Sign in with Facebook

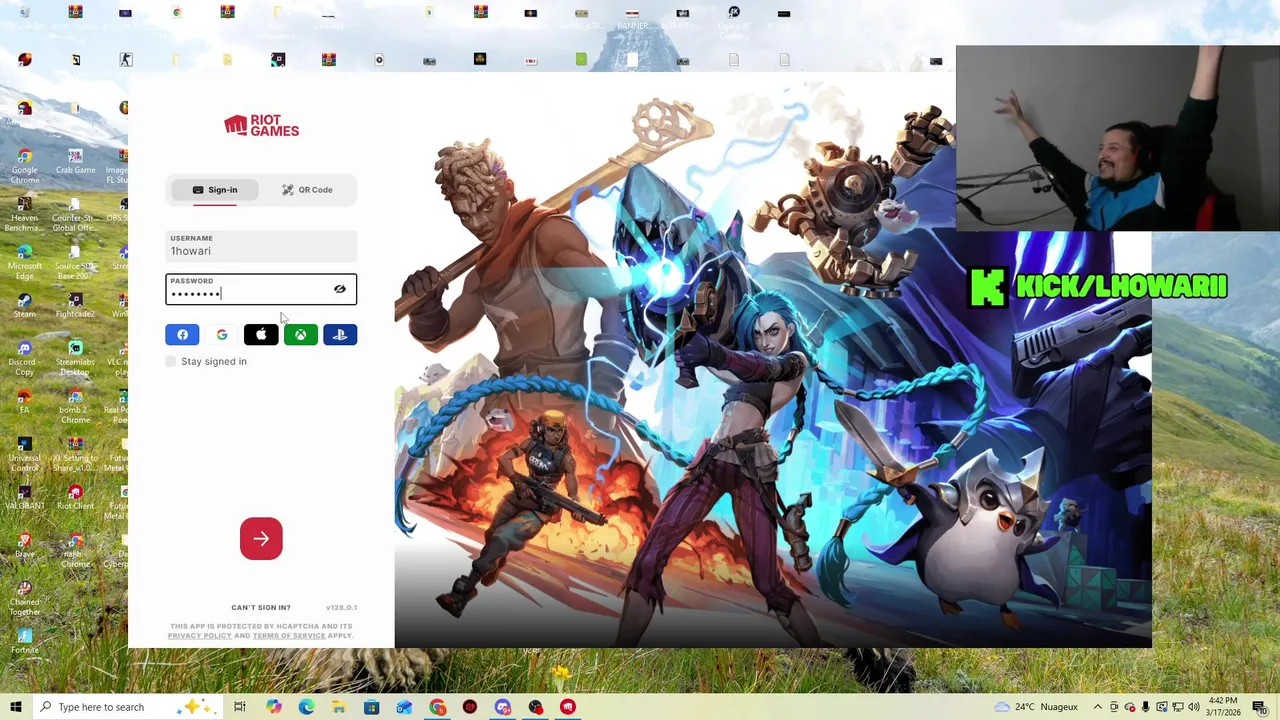(182, 335)
